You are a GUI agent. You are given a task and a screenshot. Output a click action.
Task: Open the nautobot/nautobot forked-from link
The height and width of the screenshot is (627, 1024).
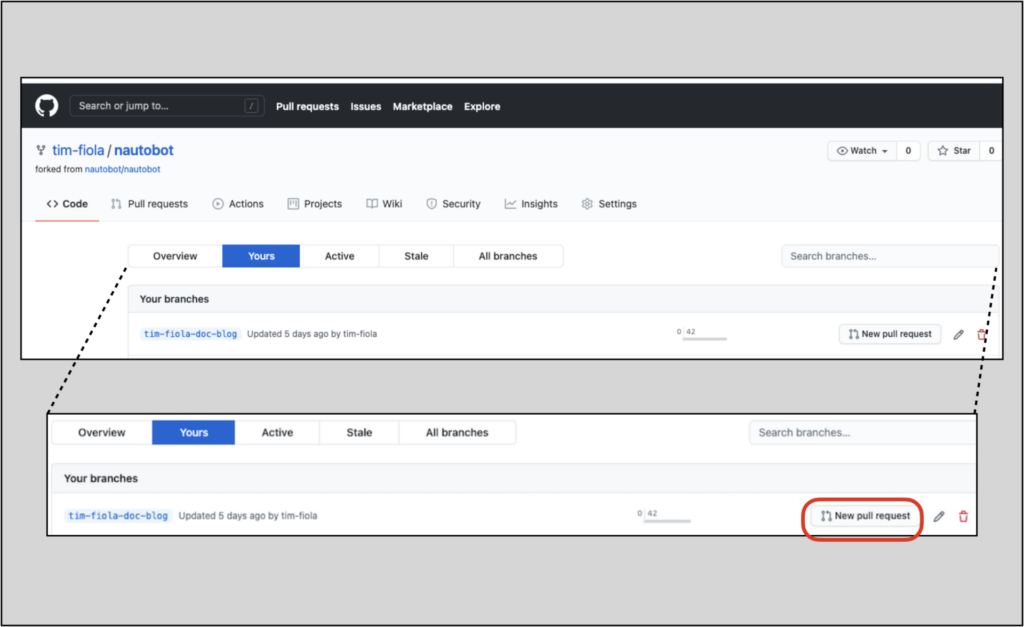122,169
